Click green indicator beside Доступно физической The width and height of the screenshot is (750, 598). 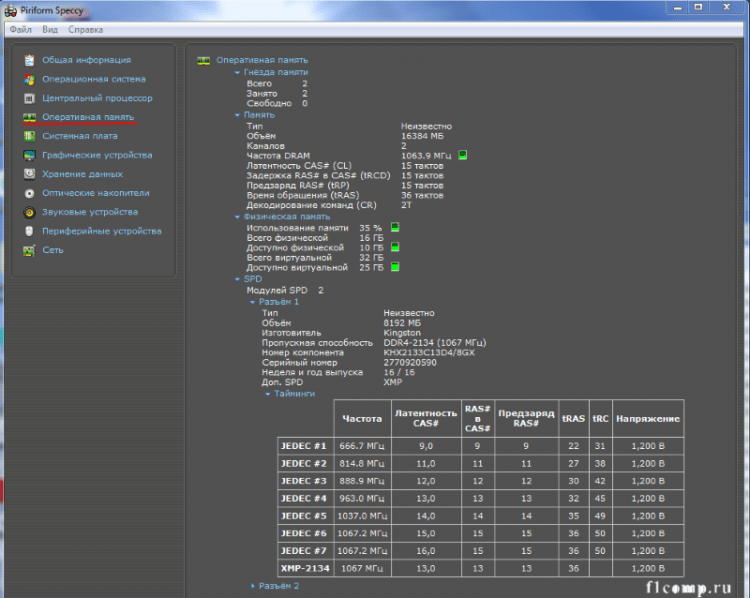click(x=395, y=247)
